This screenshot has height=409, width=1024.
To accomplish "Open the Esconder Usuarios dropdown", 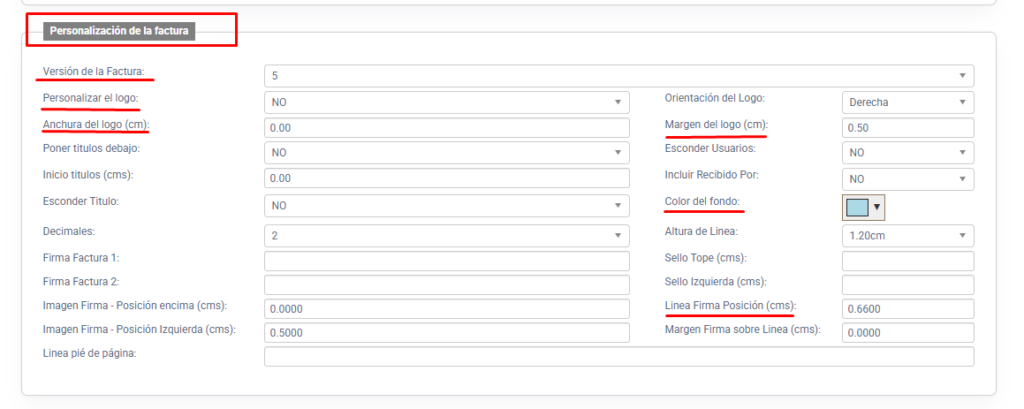I will coord(907,152).
